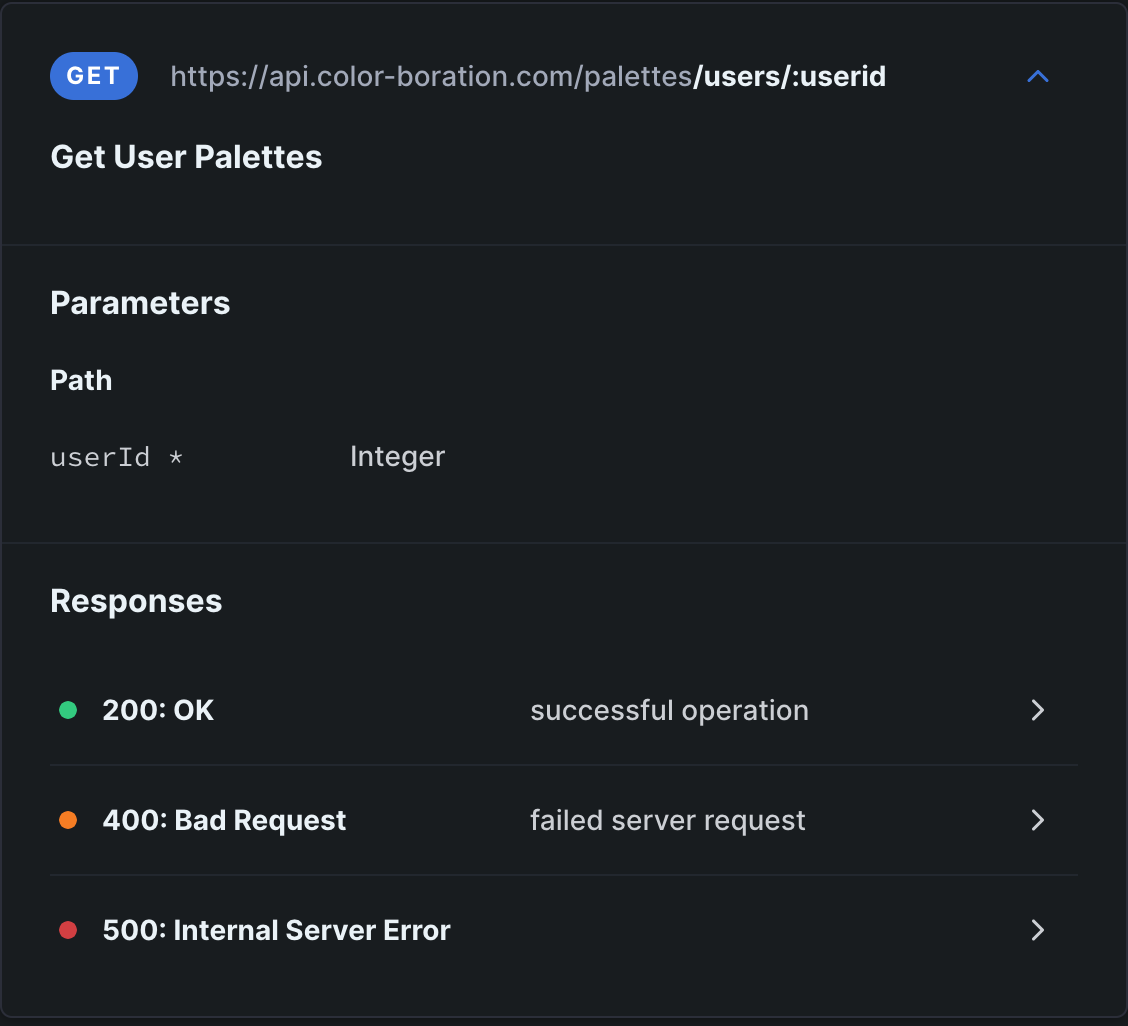This screenshot has height=1026, width=1128.
Task: Click the Parameters section heading
Action: pos(140,303)
